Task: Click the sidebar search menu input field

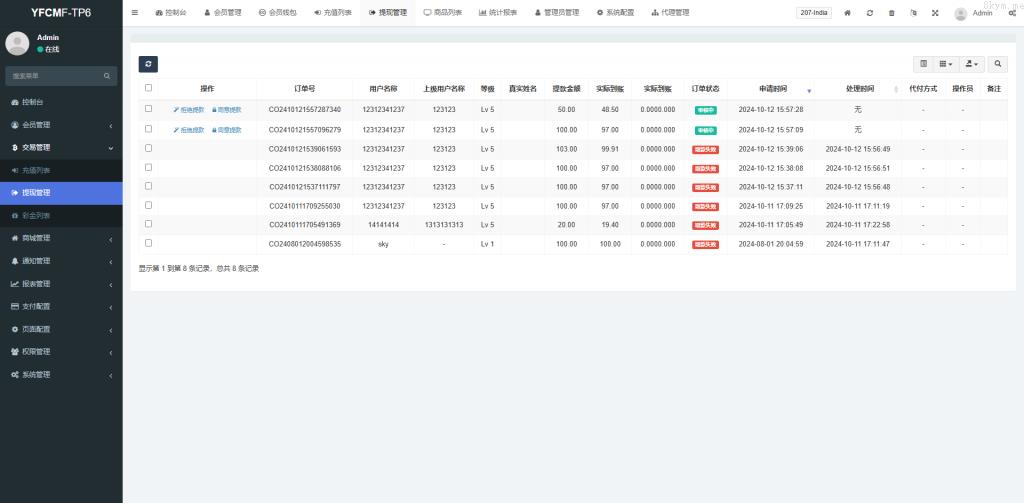Action: [54, 76]
